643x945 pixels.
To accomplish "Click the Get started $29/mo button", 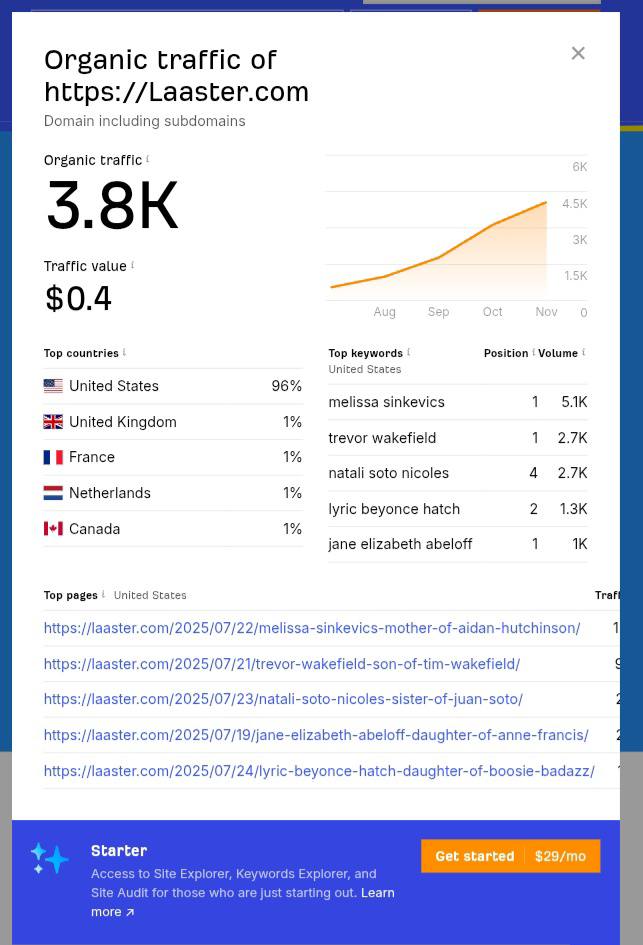I will (x=510, y=856).
